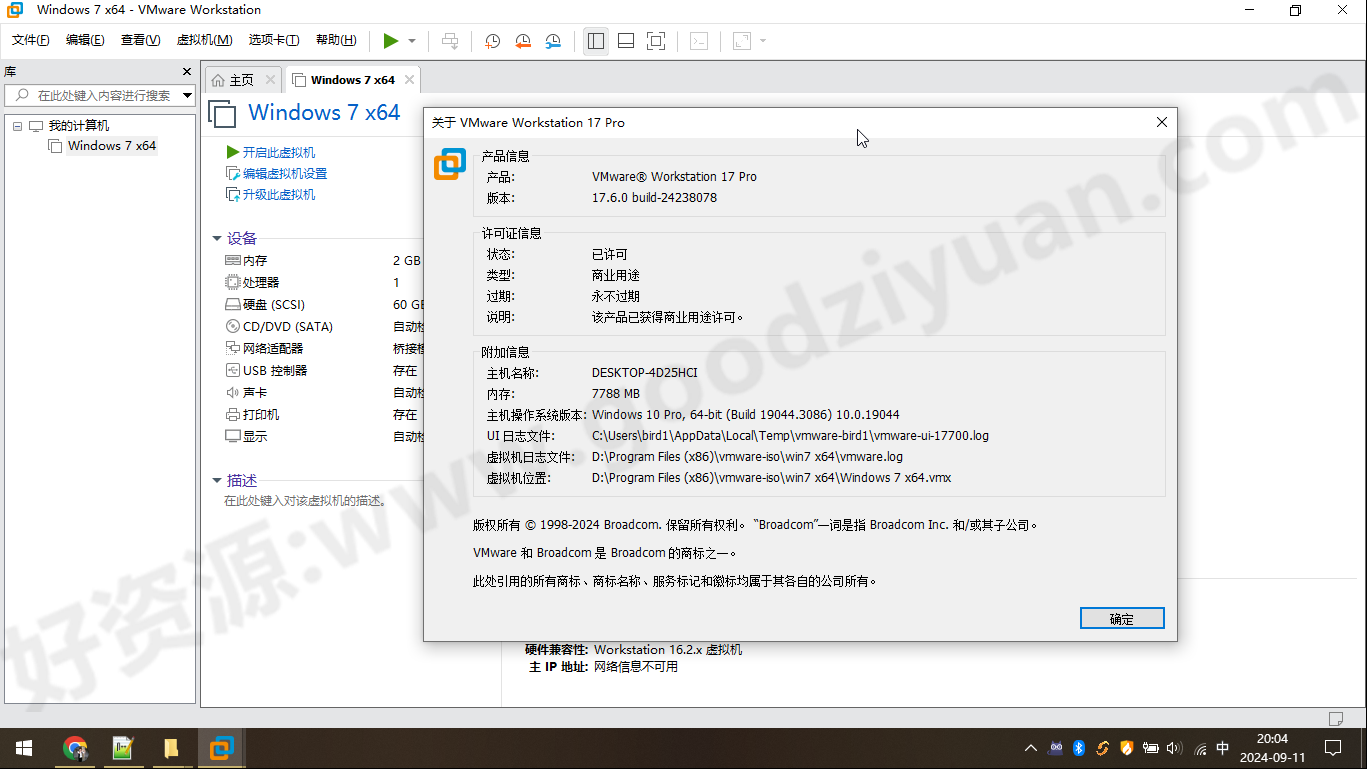Enter full screen mode for the VM
Screen dimensions: 1367x769
(x=655, y=41)
